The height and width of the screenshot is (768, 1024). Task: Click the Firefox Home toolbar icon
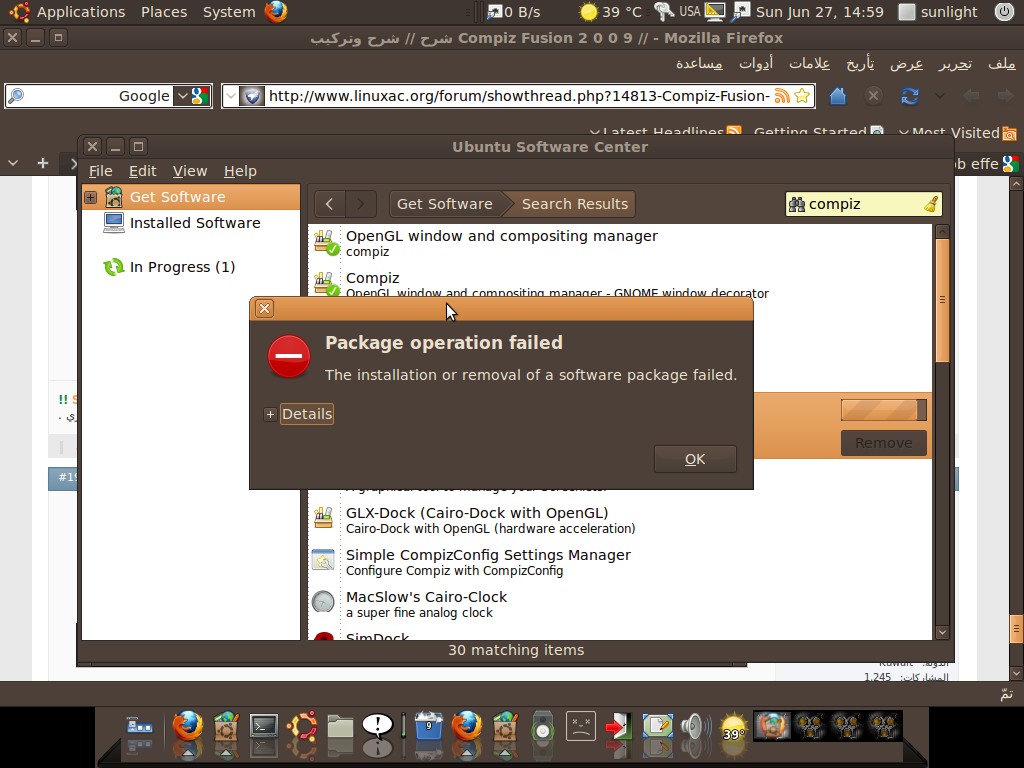[x=838, y=96]
